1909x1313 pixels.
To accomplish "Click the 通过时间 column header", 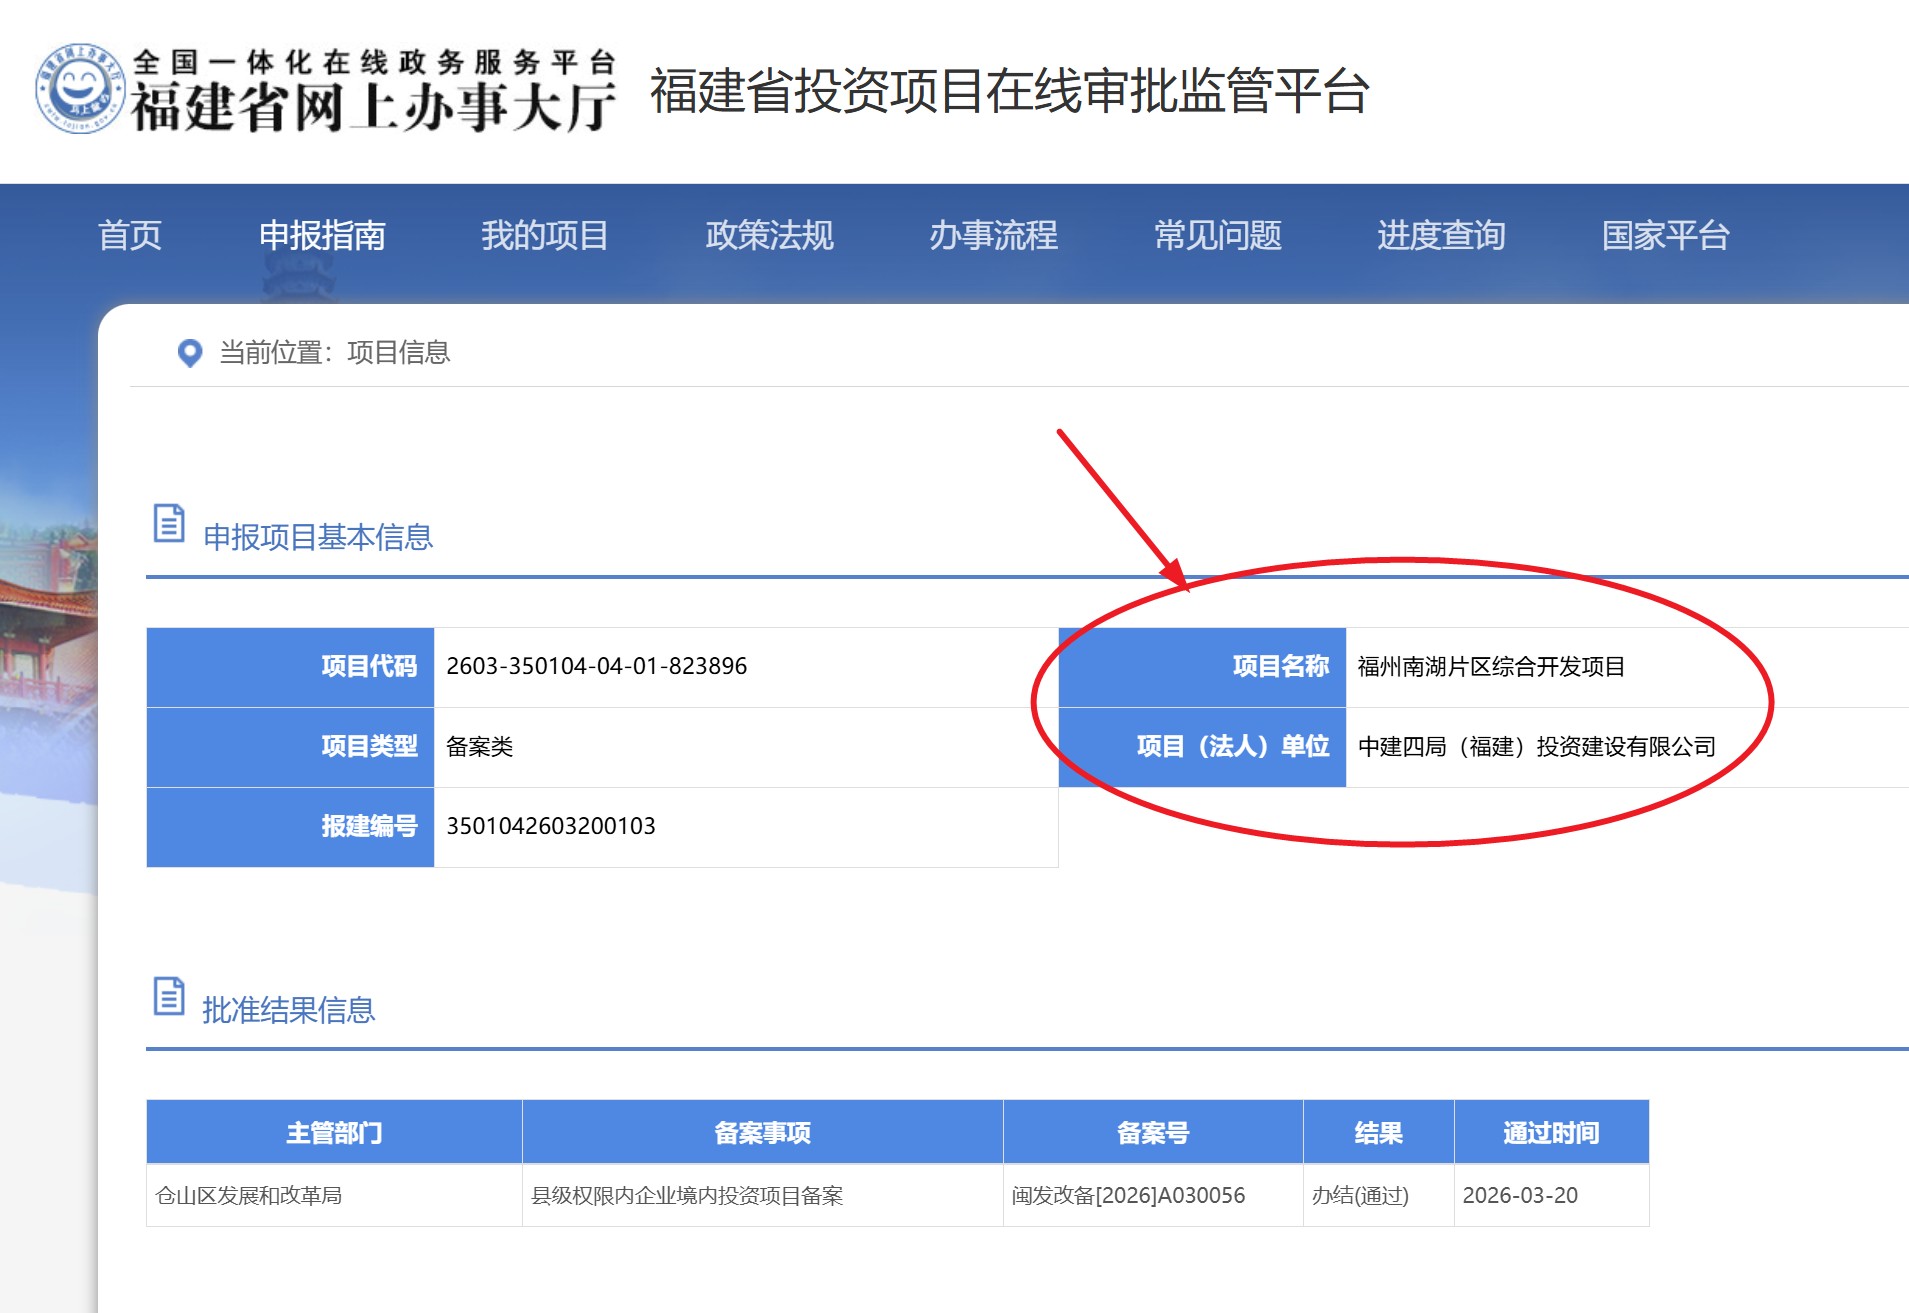I will 1550,1133.
